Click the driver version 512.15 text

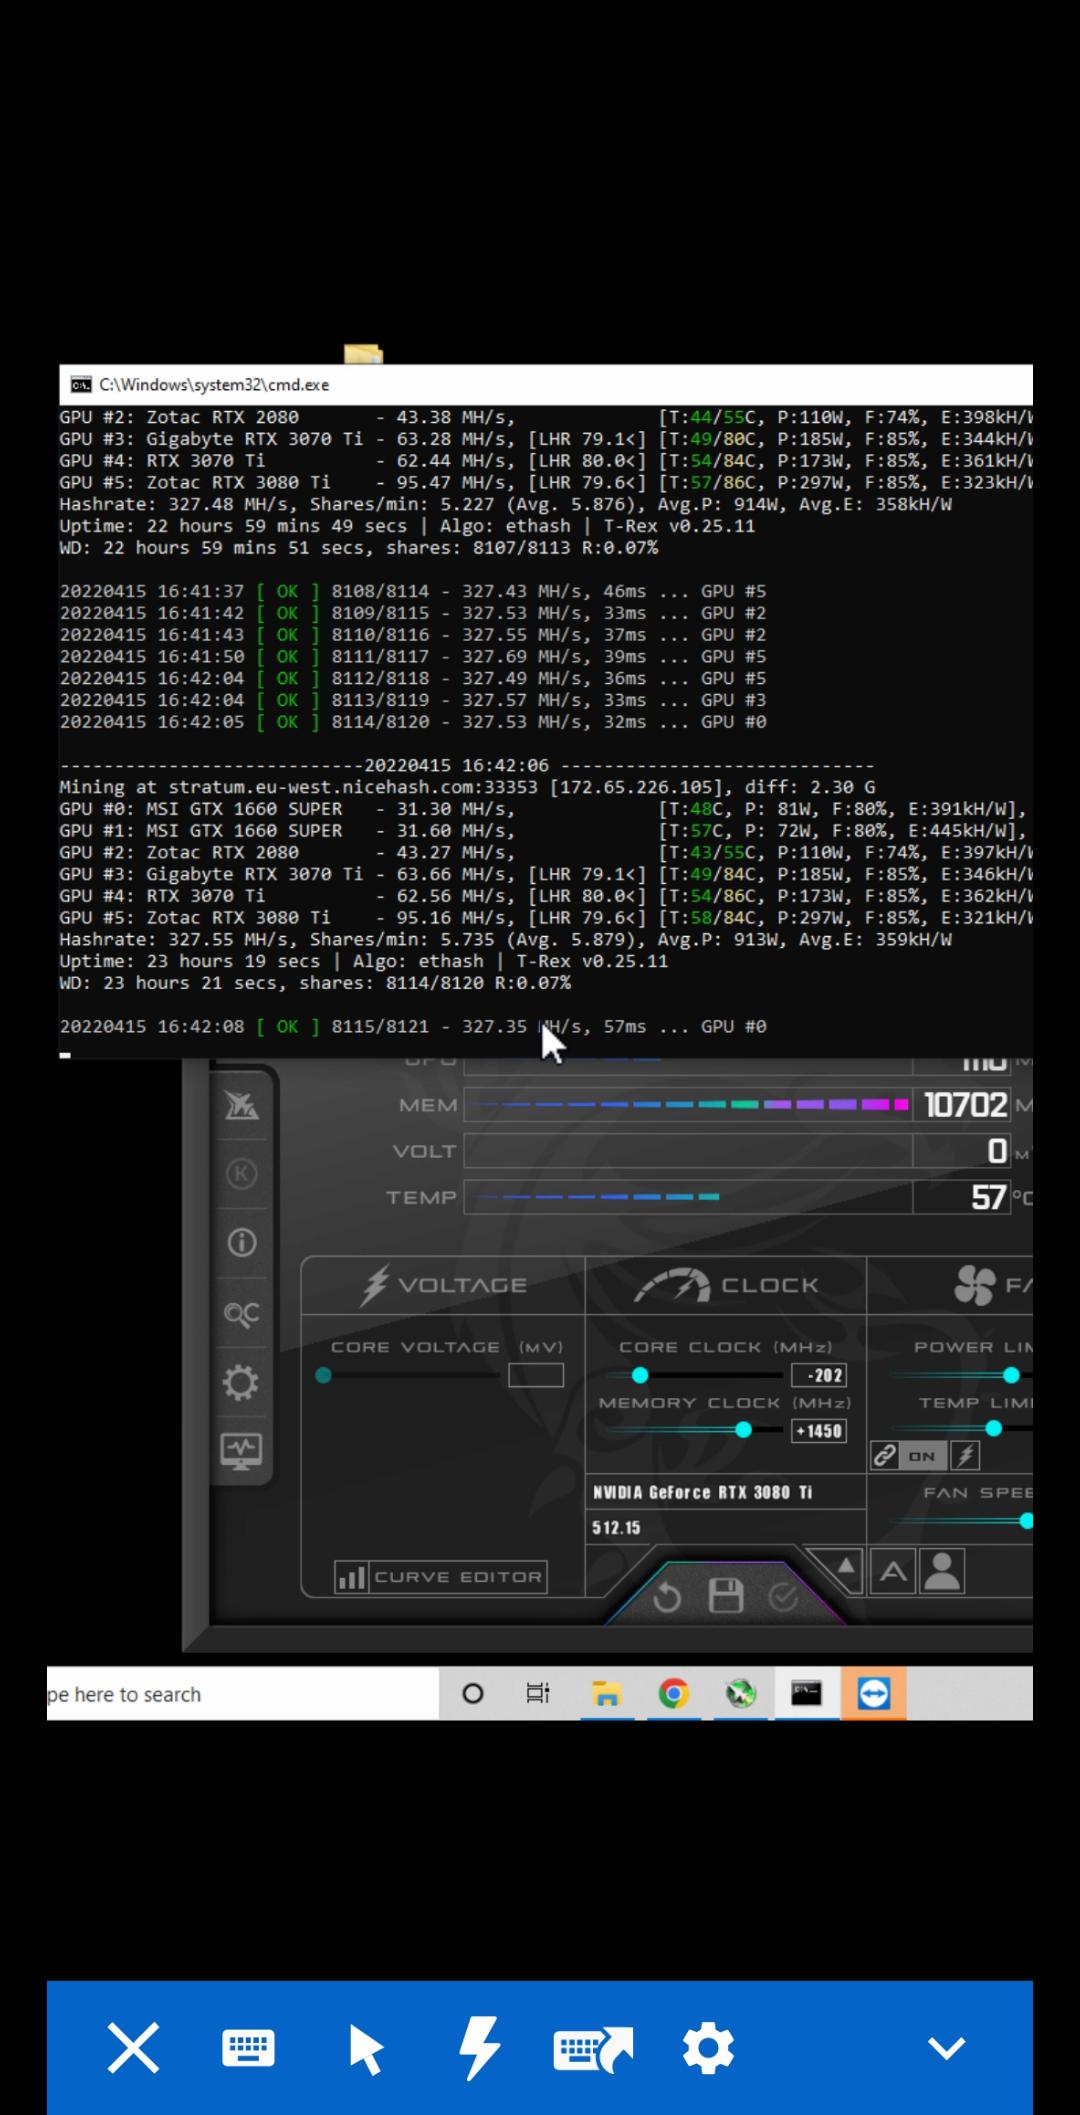(x=616, y=1528)
